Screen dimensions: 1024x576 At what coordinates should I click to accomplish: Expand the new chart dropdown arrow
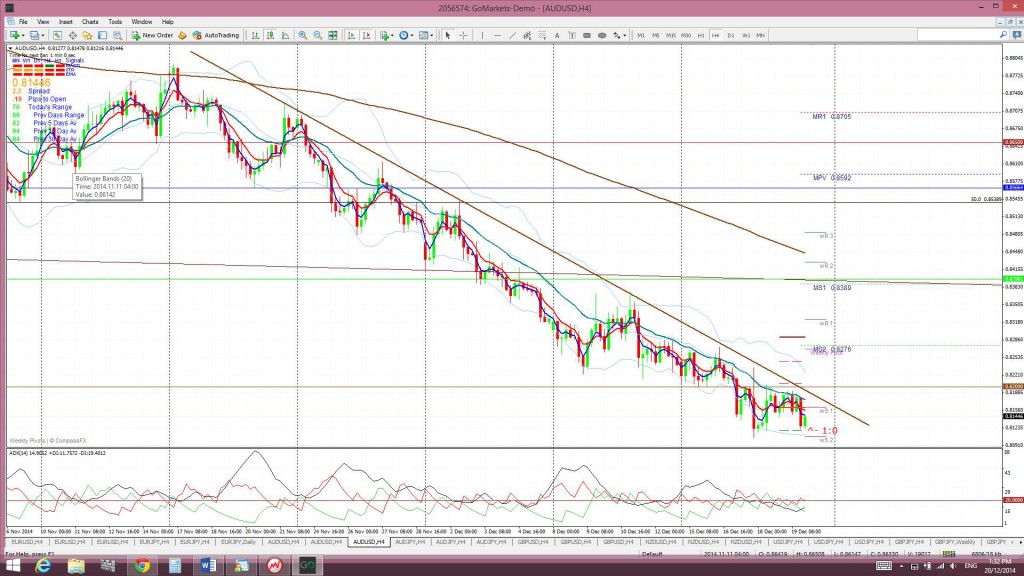click(23, 35)
